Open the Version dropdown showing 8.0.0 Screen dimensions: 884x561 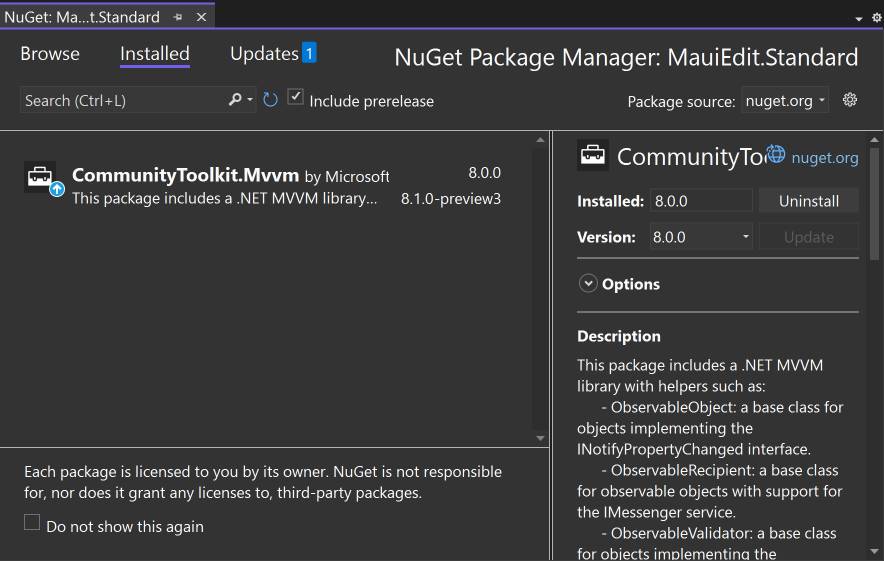702,237
